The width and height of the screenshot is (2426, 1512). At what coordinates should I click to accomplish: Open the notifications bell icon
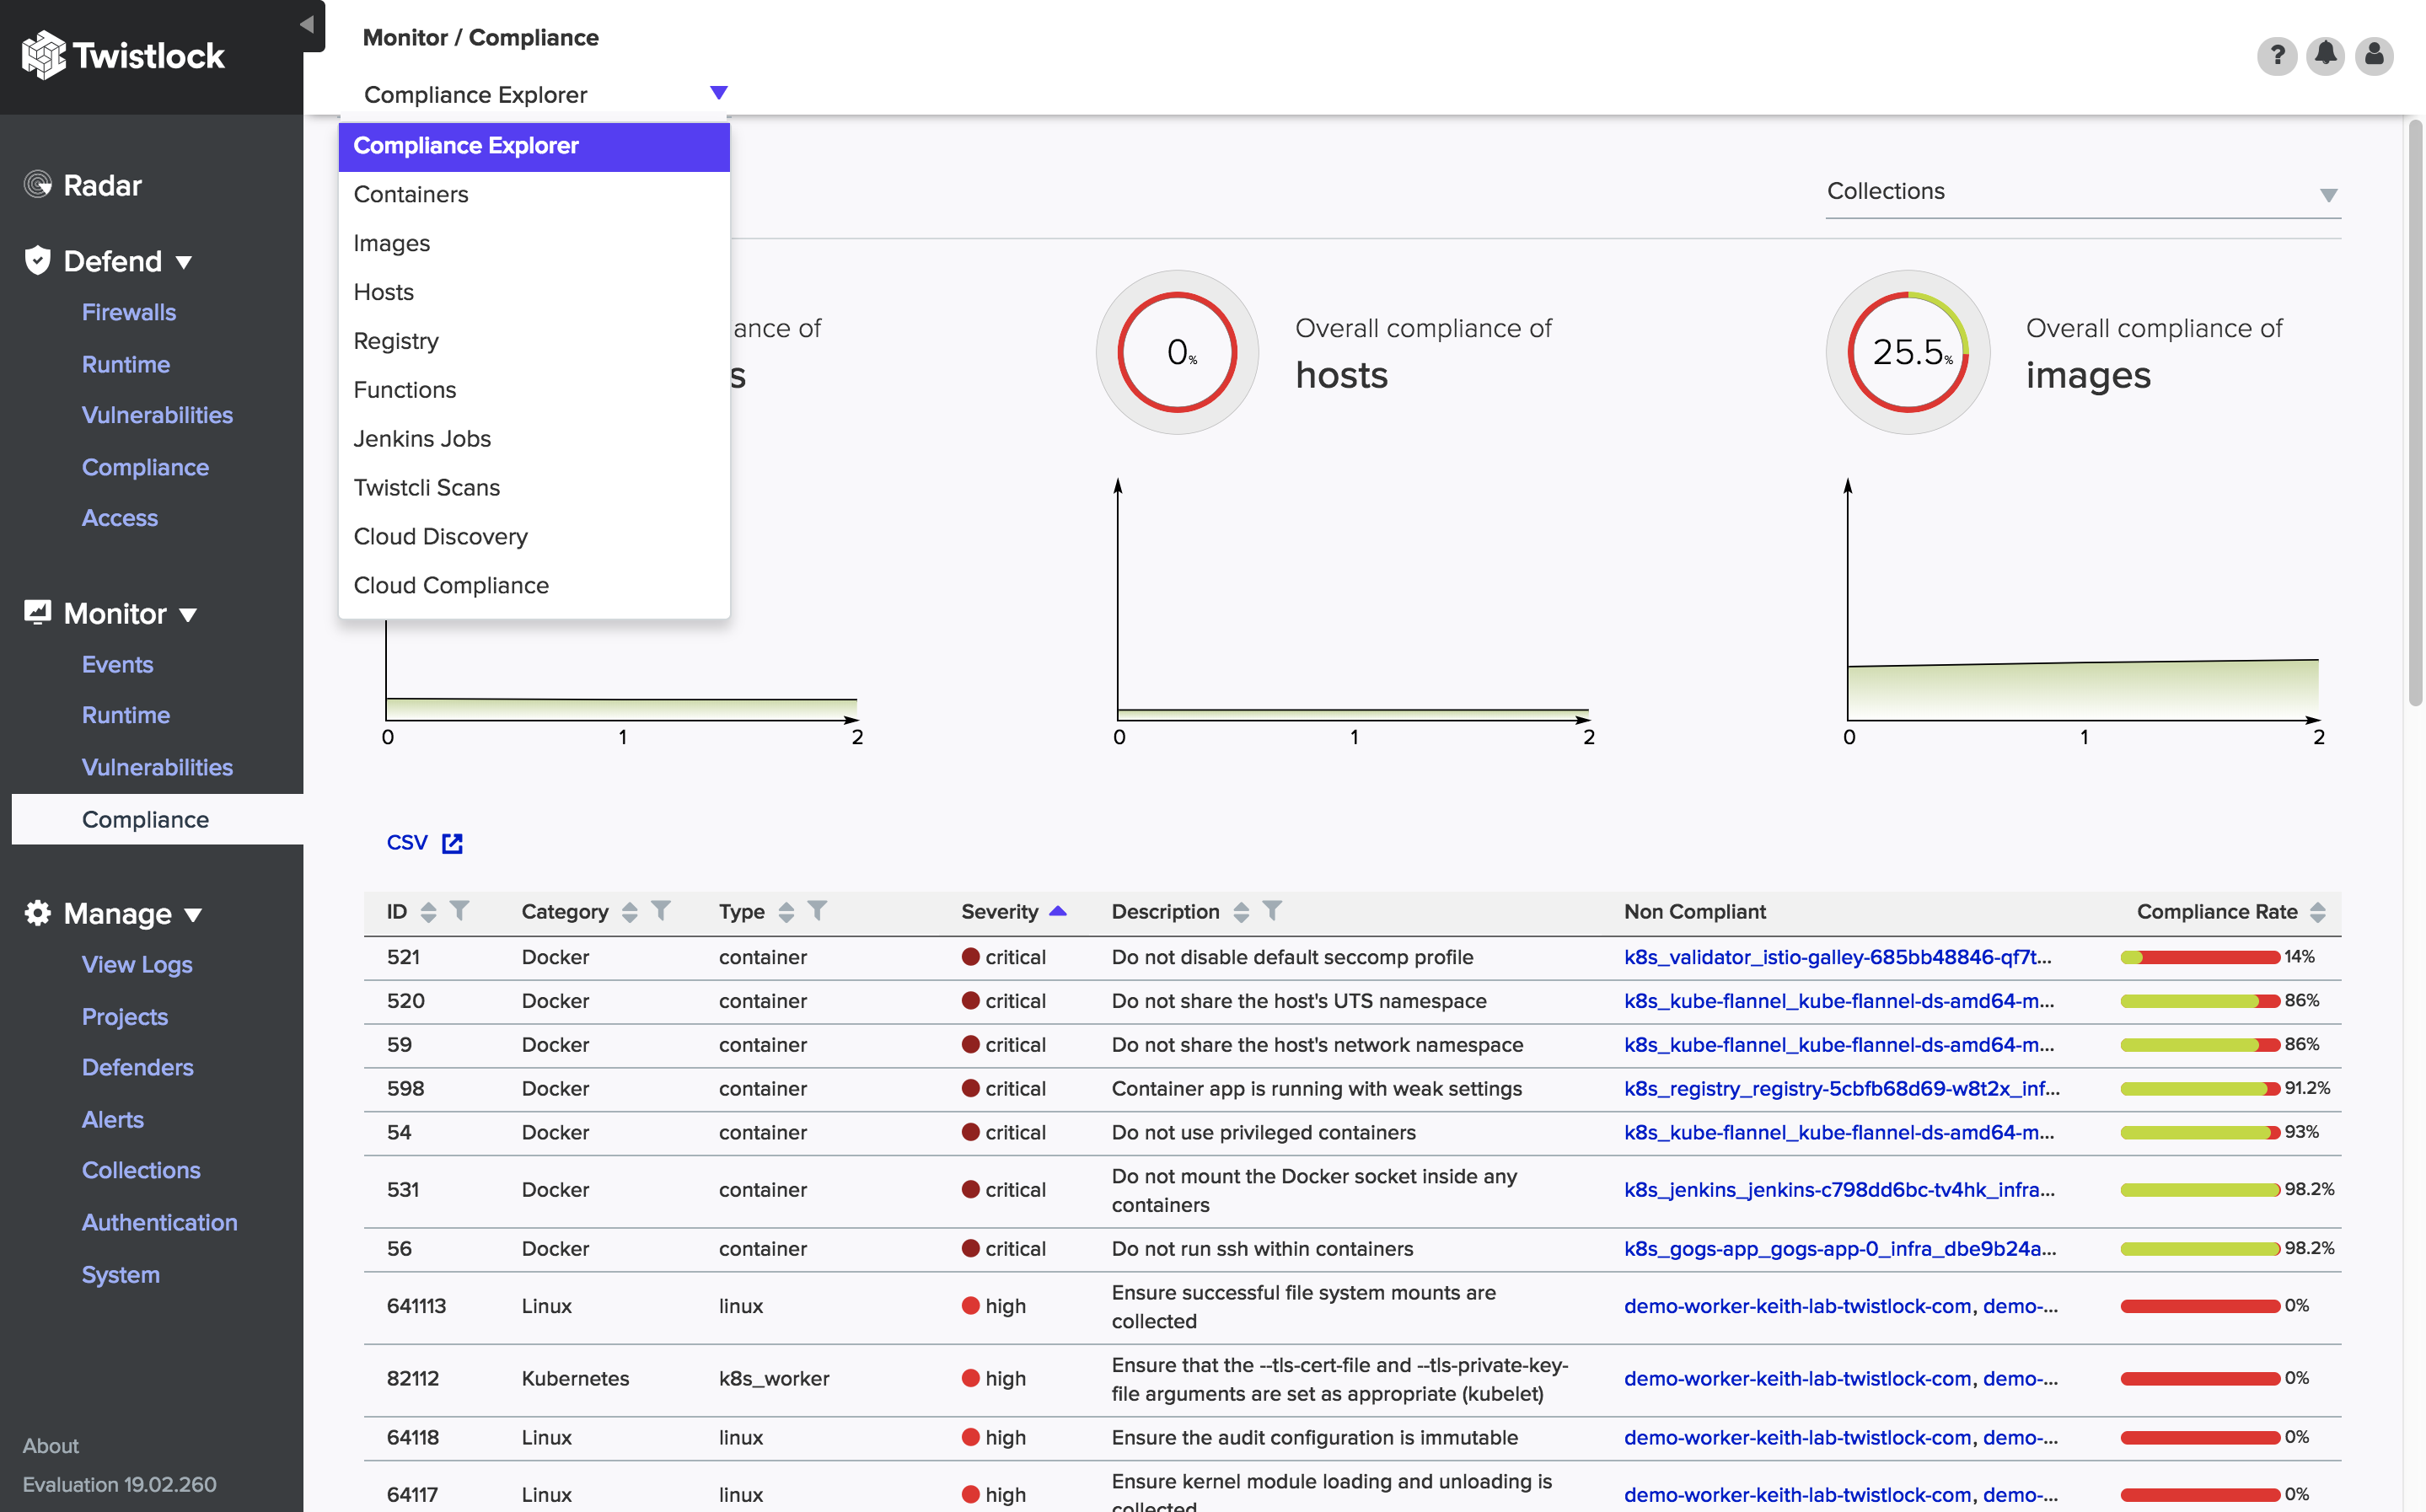2325,54
